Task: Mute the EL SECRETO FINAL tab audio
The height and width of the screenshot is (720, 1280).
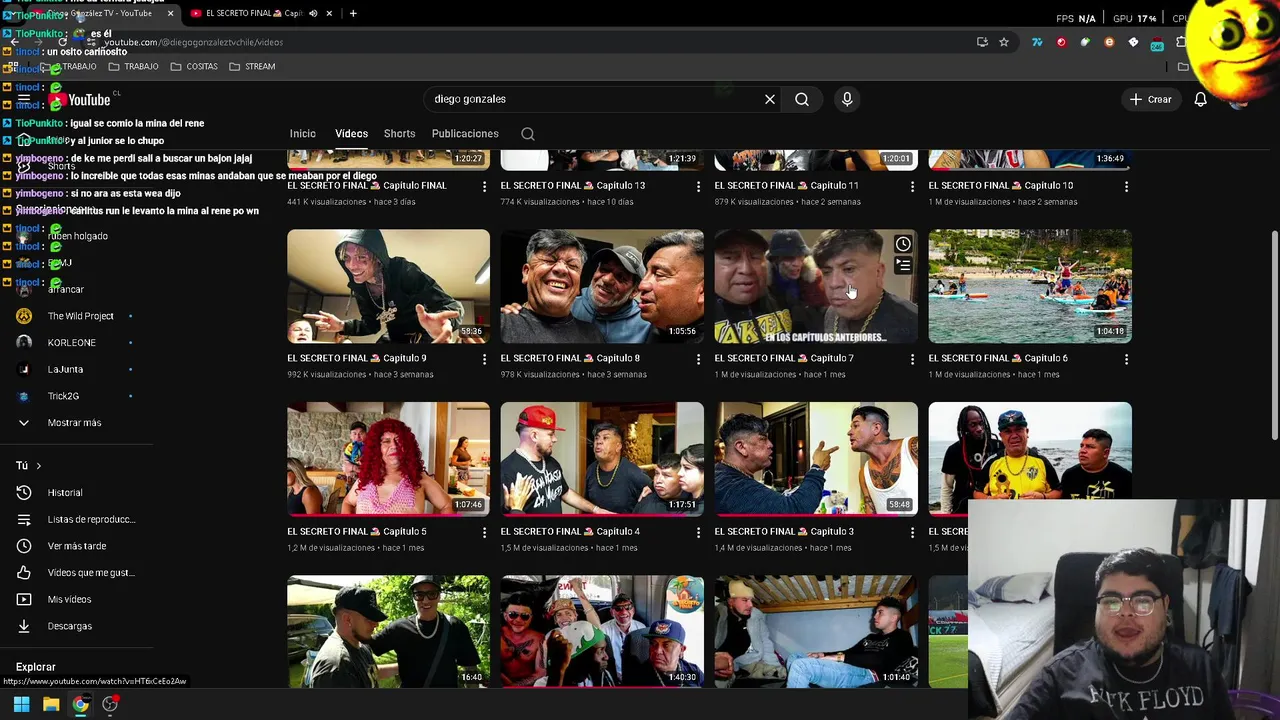Action: [313, 13]
